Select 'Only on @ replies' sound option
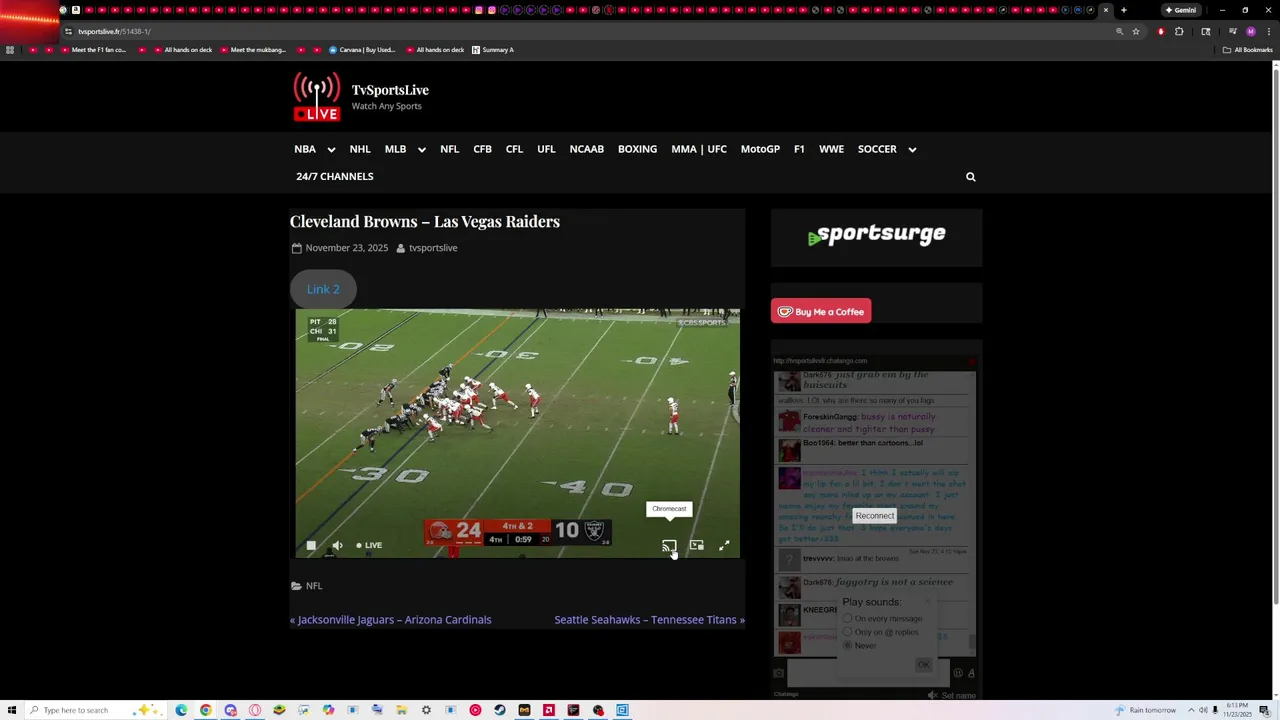Viewport: 1280px width, 720px height. [848, 632]
